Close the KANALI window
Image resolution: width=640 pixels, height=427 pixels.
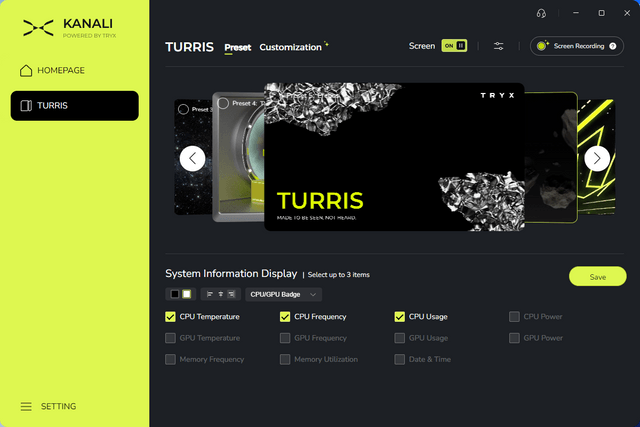tap(627, 13)
